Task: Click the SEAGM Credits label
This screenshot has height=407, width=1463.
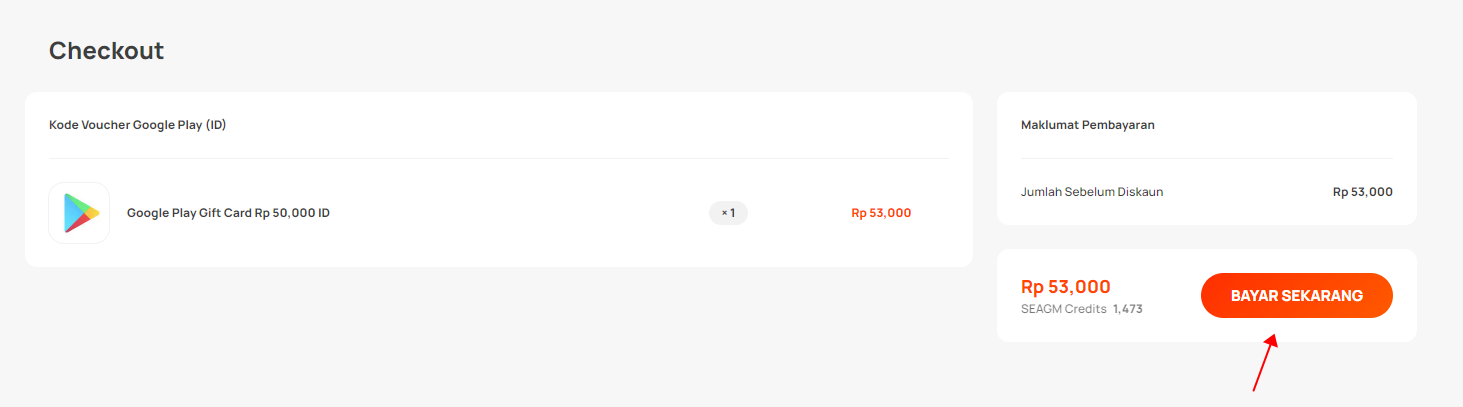Action: (x=1064, y=309)
